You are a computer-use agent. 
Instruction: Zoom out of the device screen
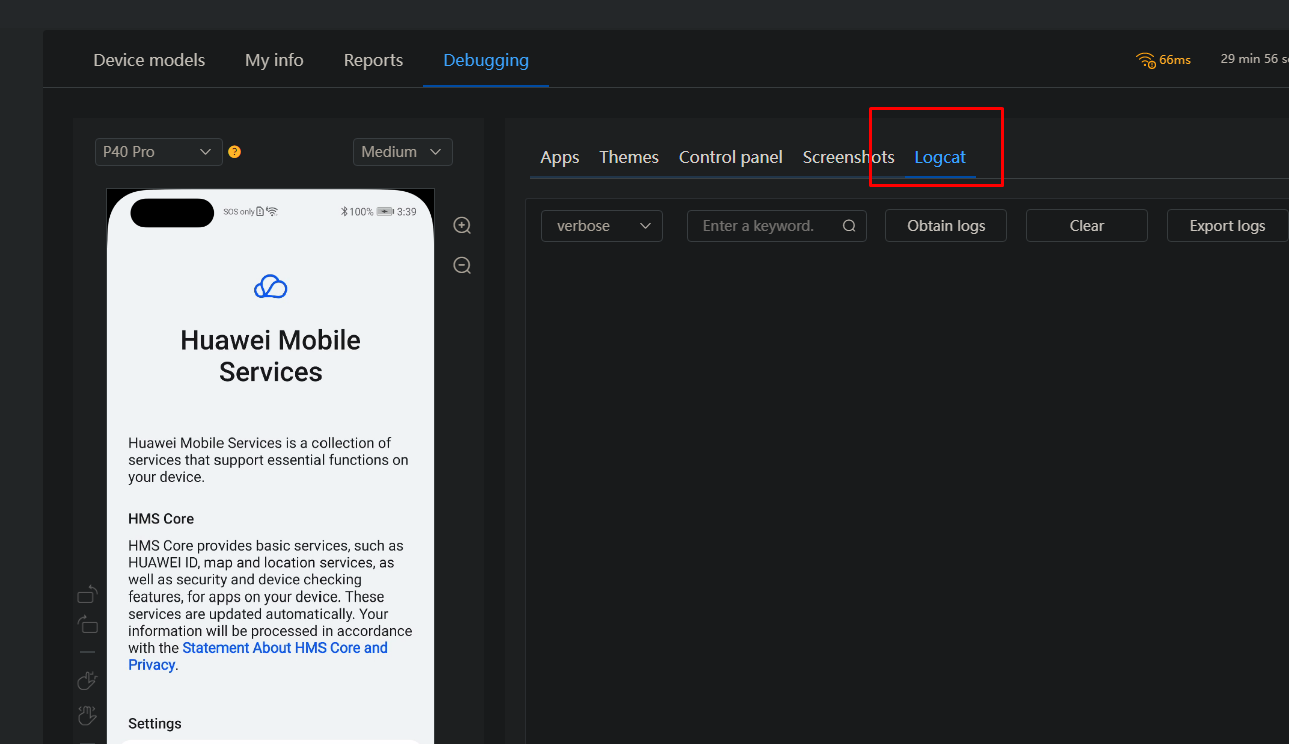461,265
